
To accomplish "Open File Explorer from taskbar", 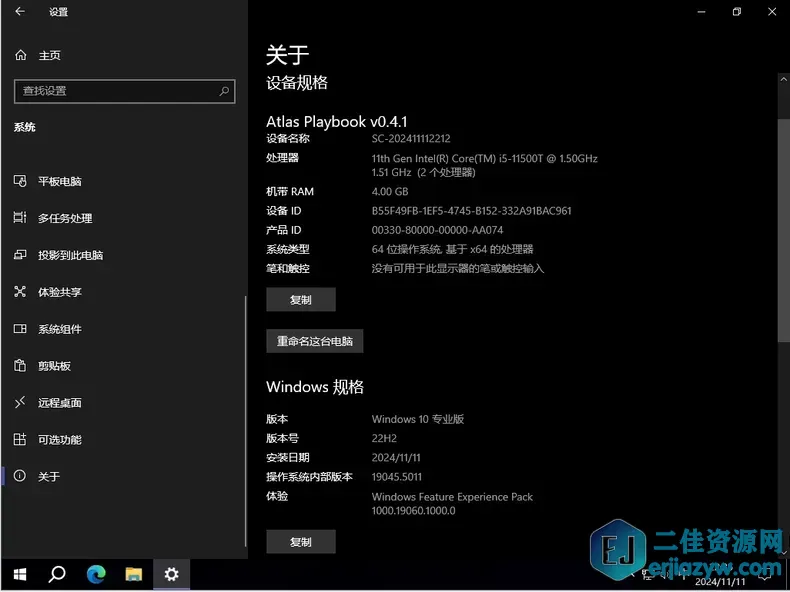I will coord(134,574).
